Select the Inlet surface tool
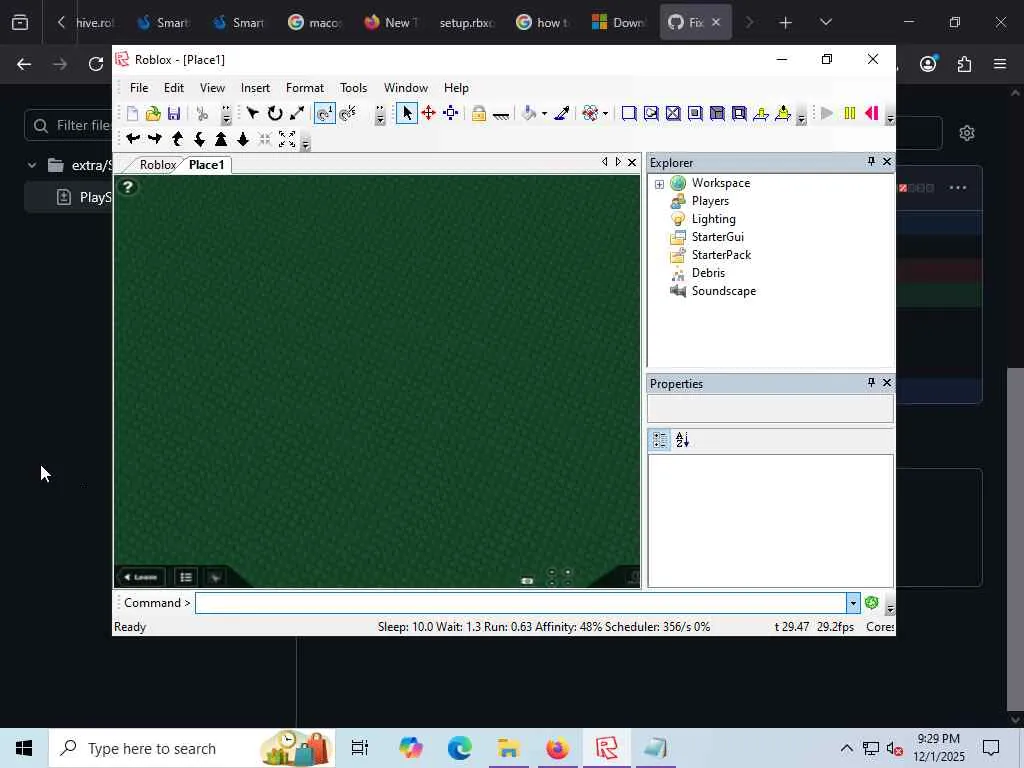This screenshot has height=768, width=1024. point(717,114)
